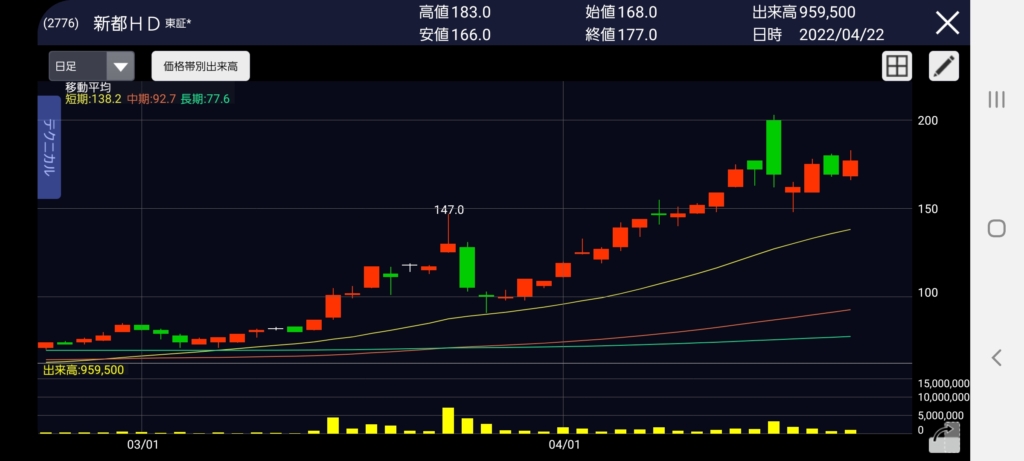Tap the 5,000,000 volume axis label
1024x461 pixels.
click(940, 415)
